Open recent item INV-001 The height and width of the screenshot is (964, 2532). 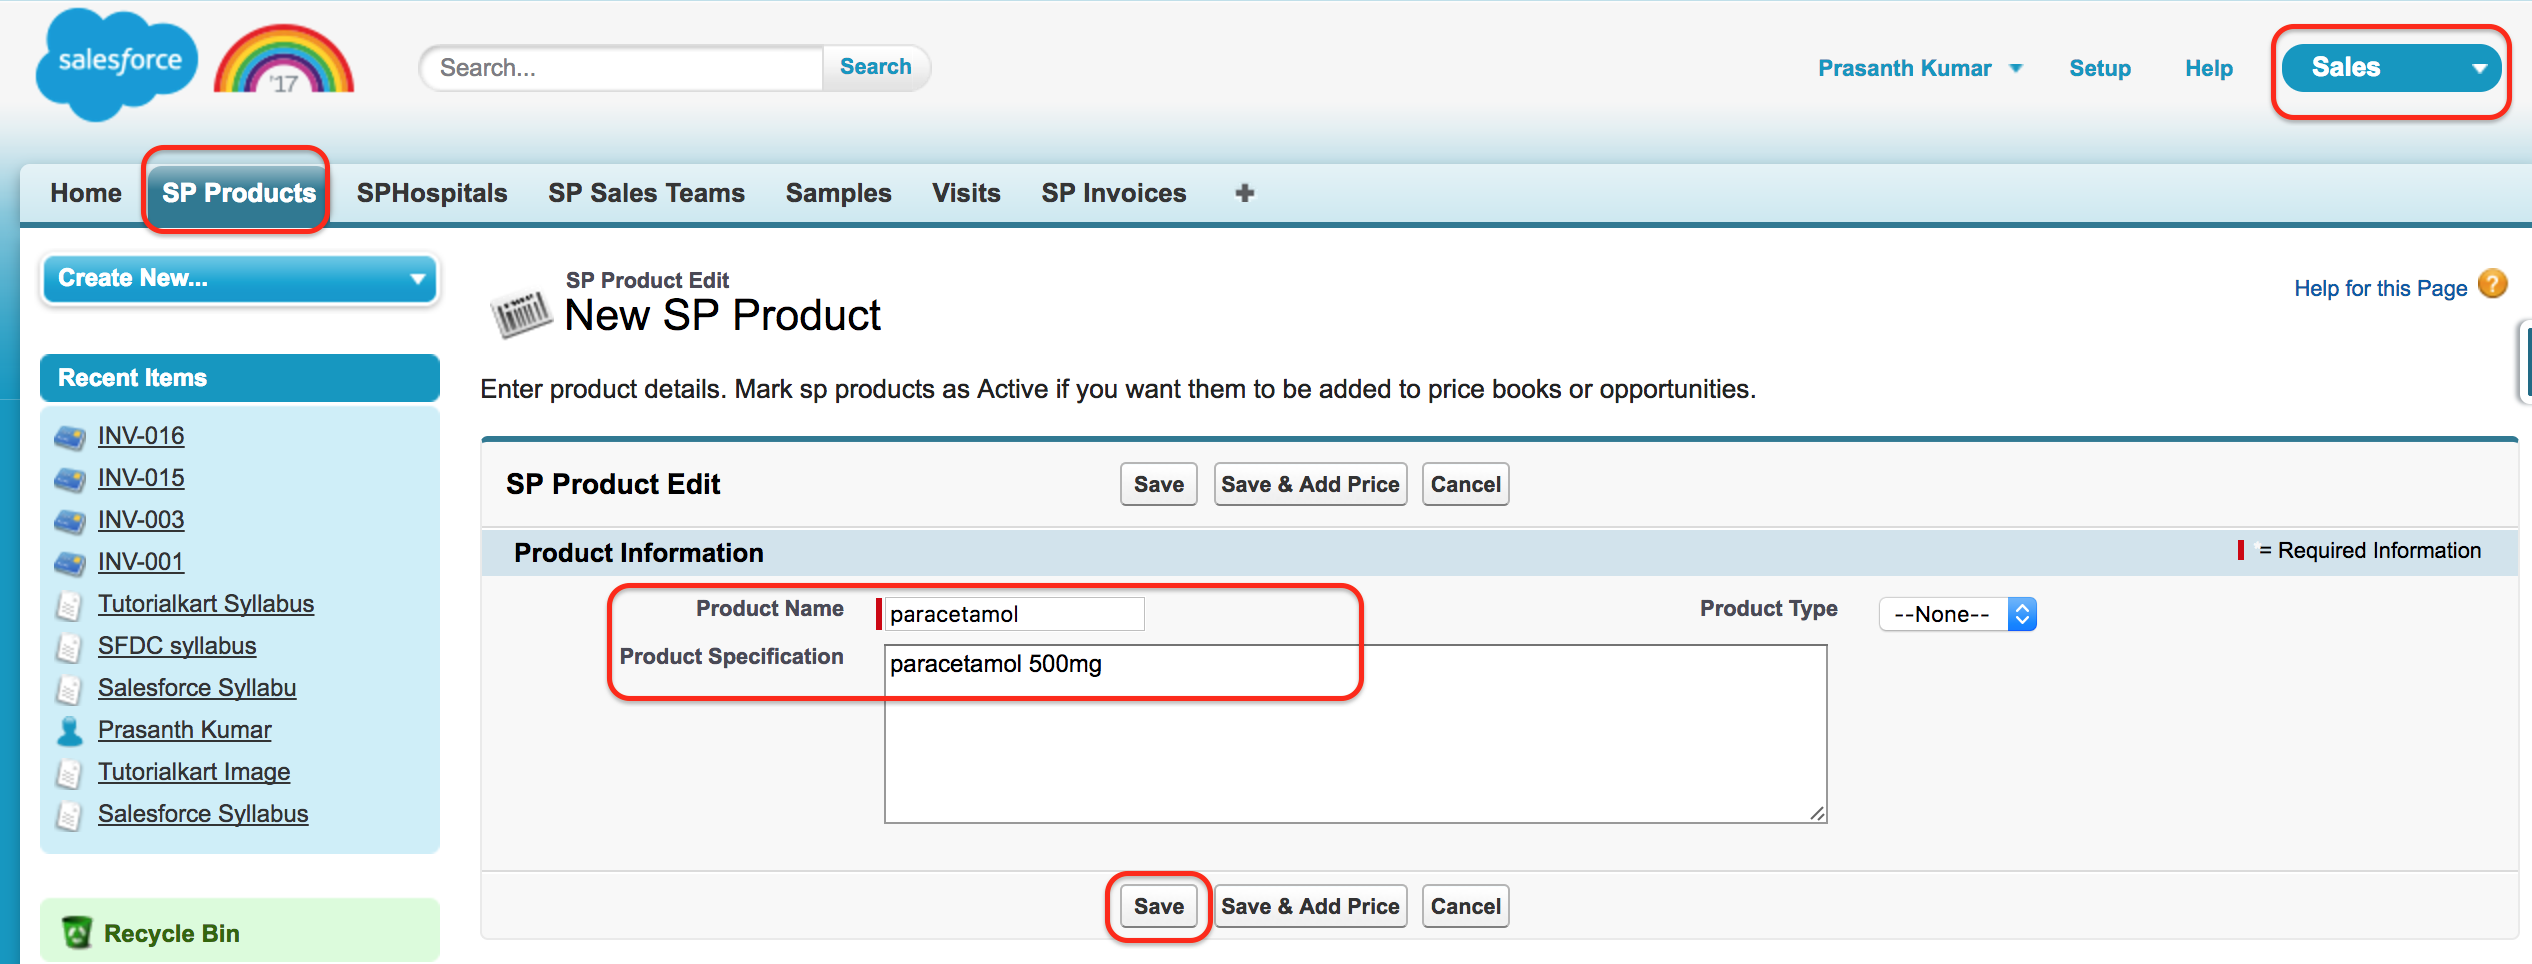(x=141, y=562)
